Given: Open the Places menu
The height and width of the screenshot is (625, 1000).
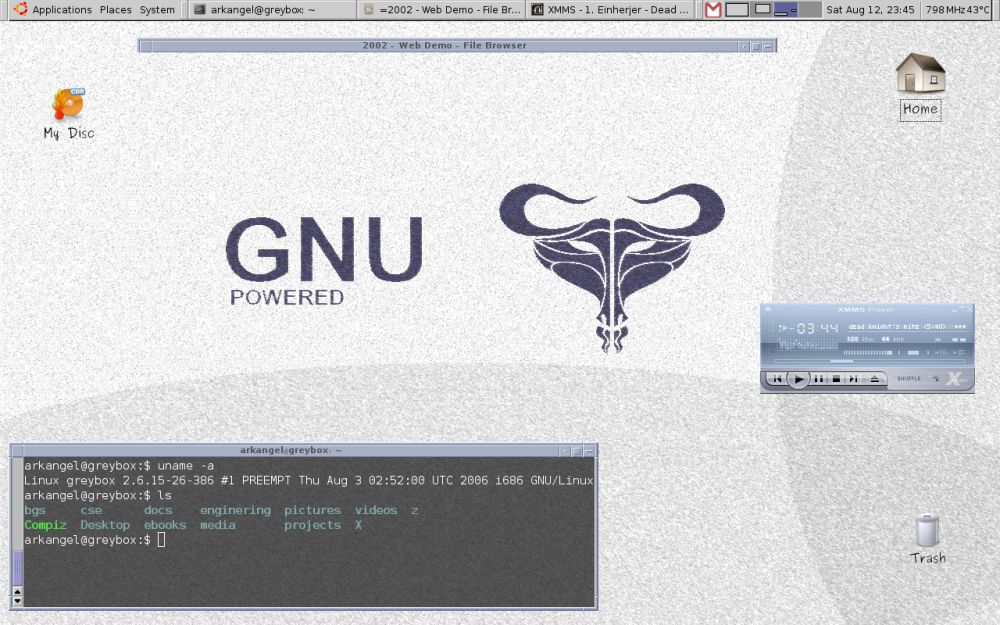Looking at the screenshot, I should 115,10.
